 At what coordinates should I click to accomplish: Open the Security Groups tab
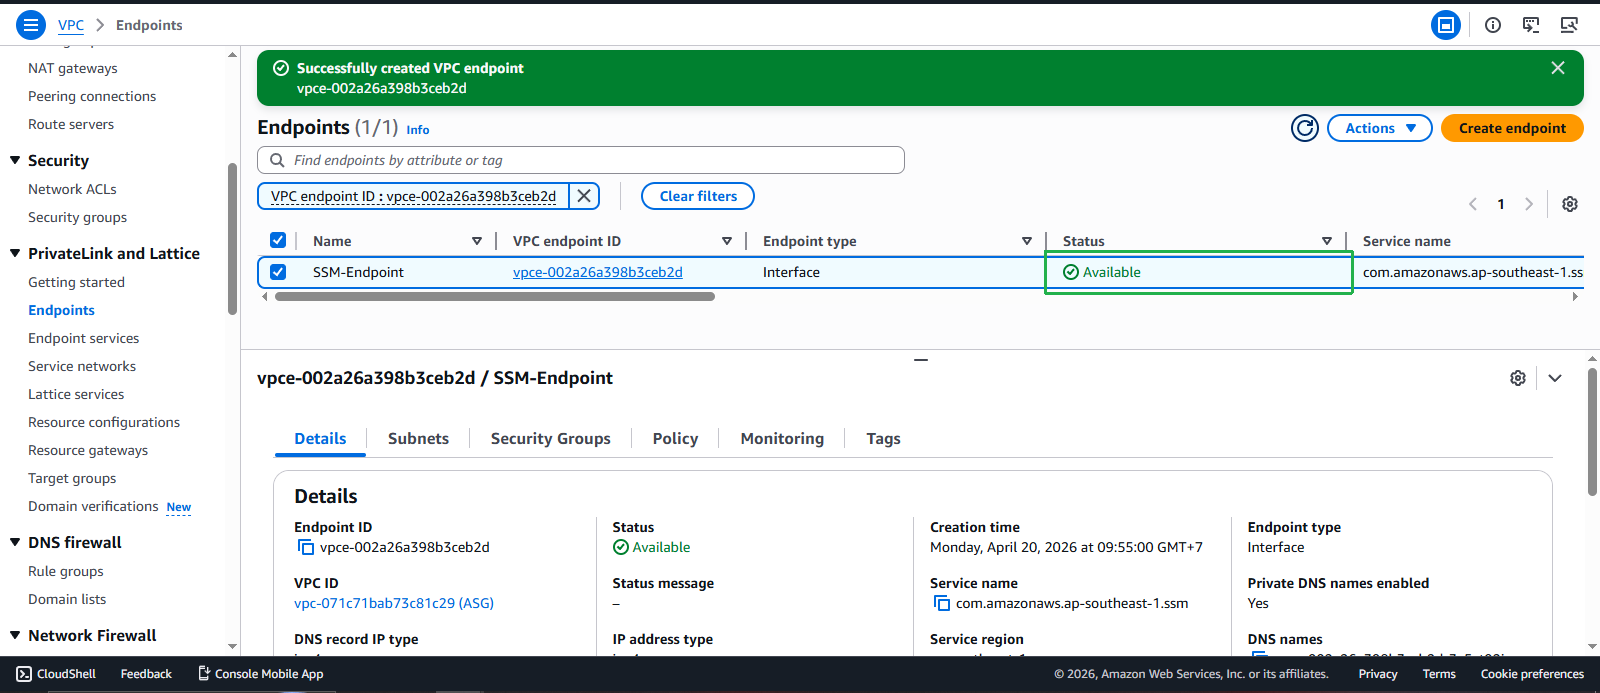click(x=550, y=438)
